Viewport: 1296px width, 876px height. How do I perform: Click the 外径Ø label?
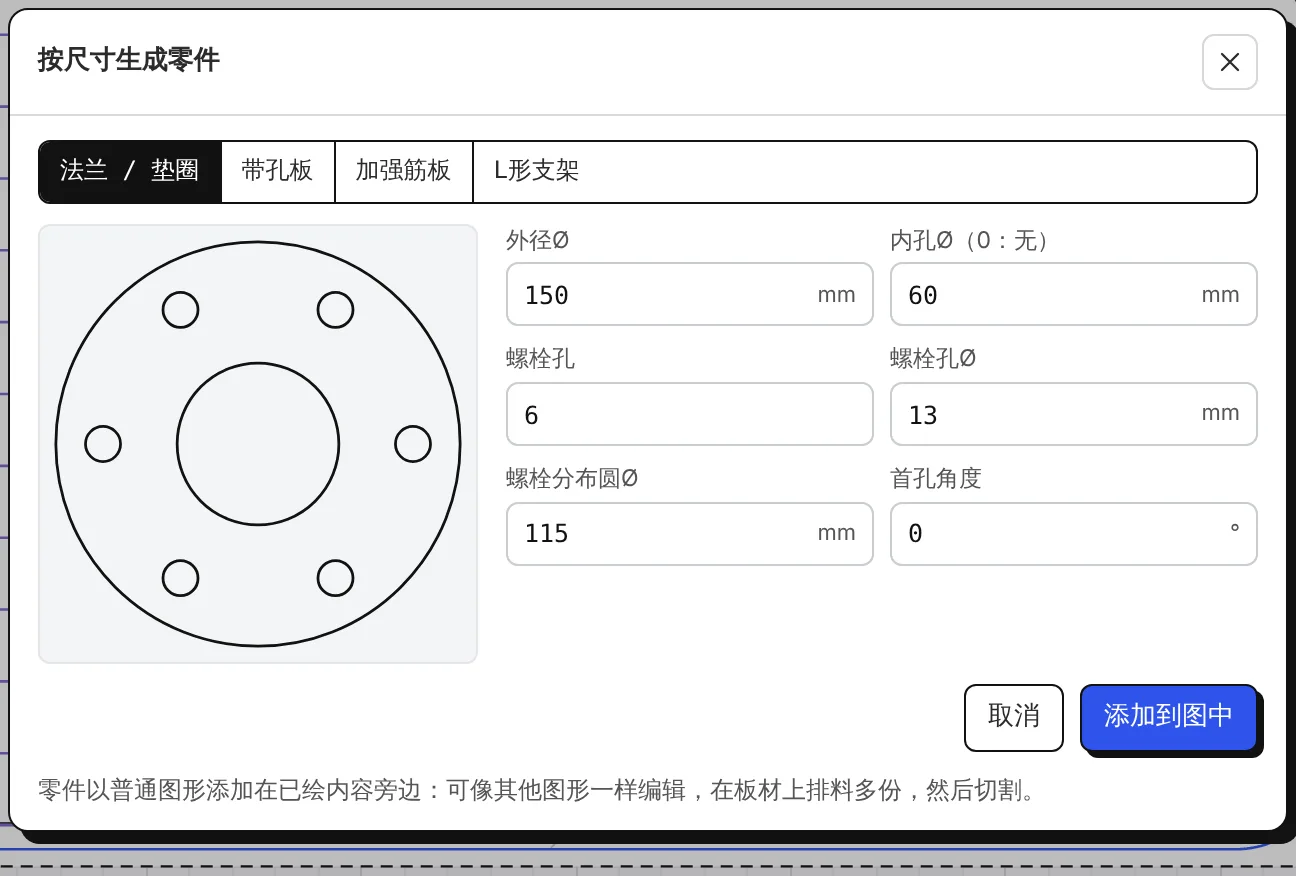(538, 240)
